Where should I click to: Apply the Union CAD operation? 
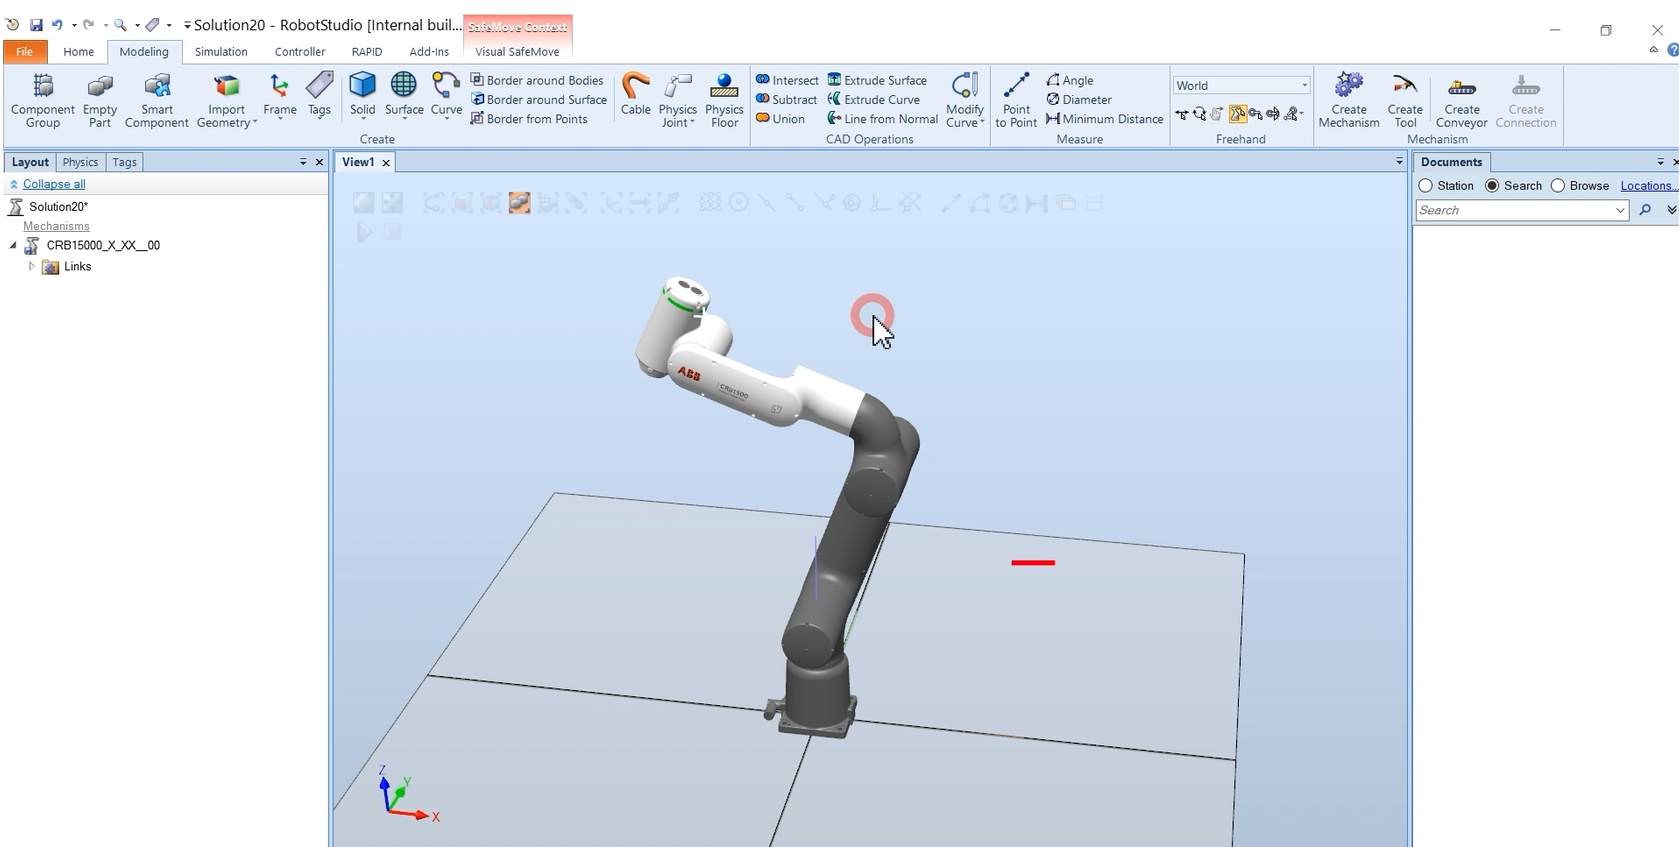click(x=780, y=119)
